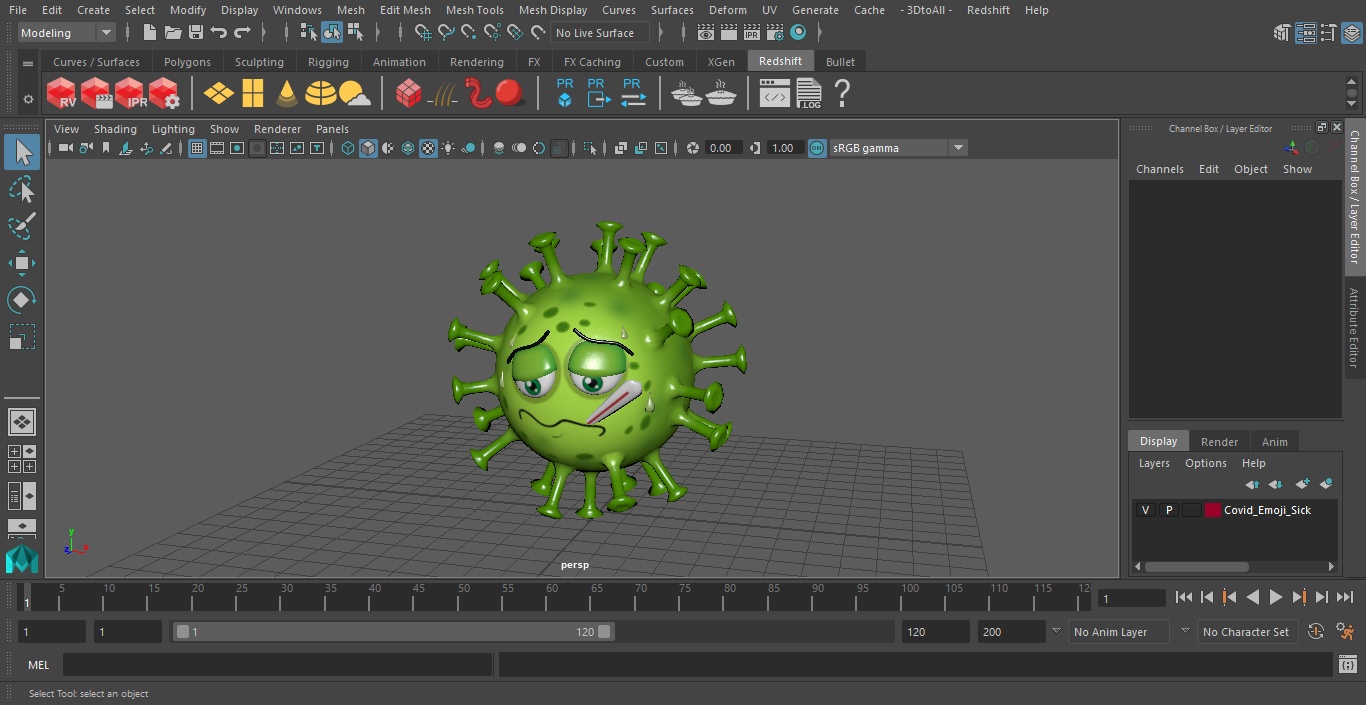Click the viewport gamma 1.00 field
The width and height of the screenshot is (1366, 705).
(783, 148)
